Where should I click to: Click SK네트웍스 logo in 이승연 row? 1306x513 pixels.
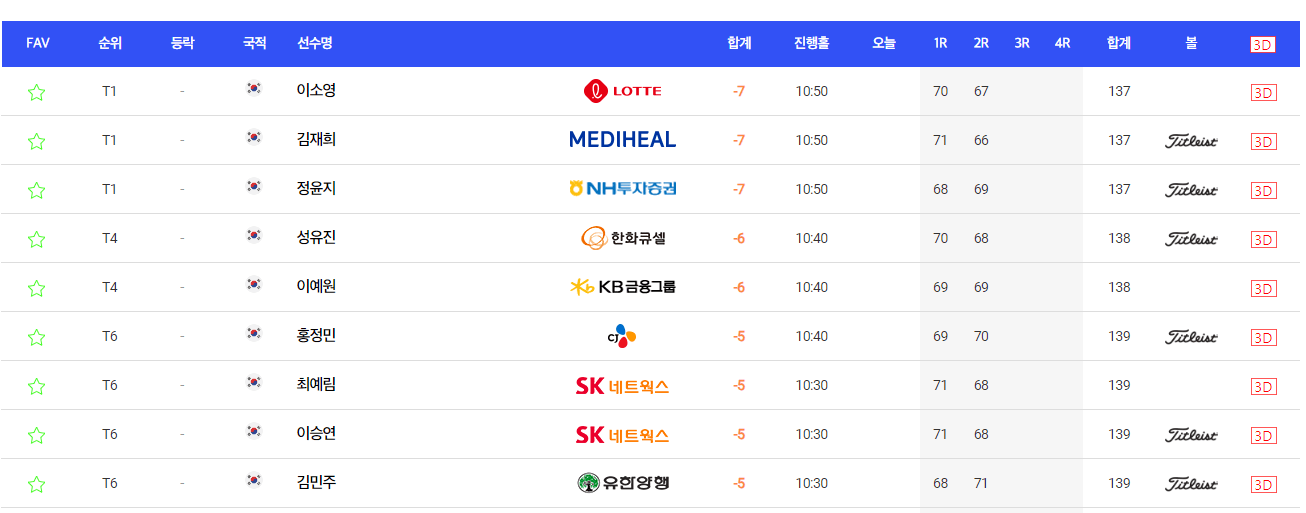pyautogui.click(x=622, y=434)
